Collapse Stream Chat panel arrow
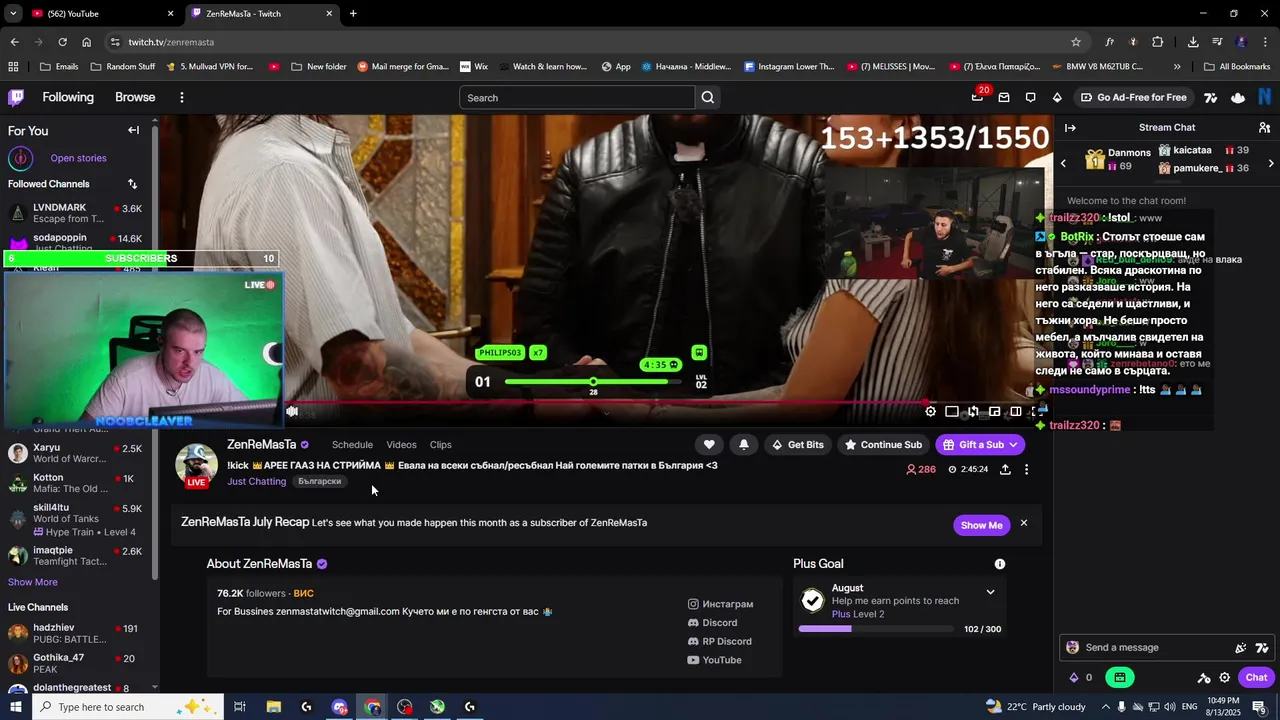1280x720 pixels. point(1070,127)
